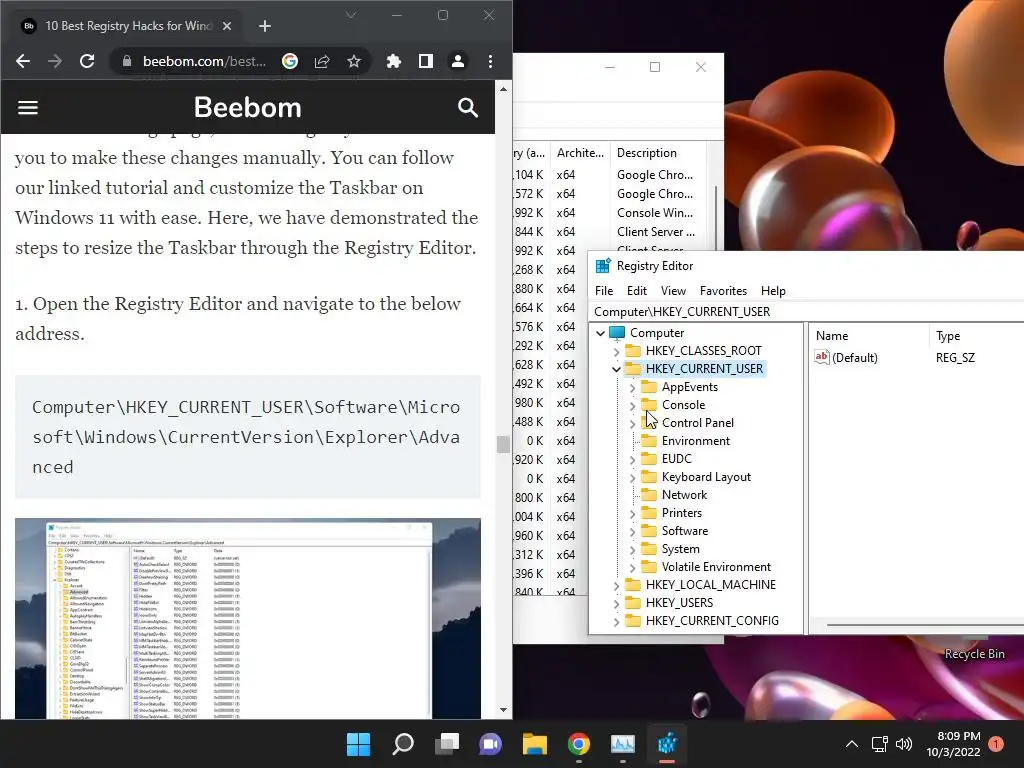Screen dimensions: 1024x768
Task: Expand Keyboard Layout key chevron
Action: [x=632, y=477]
